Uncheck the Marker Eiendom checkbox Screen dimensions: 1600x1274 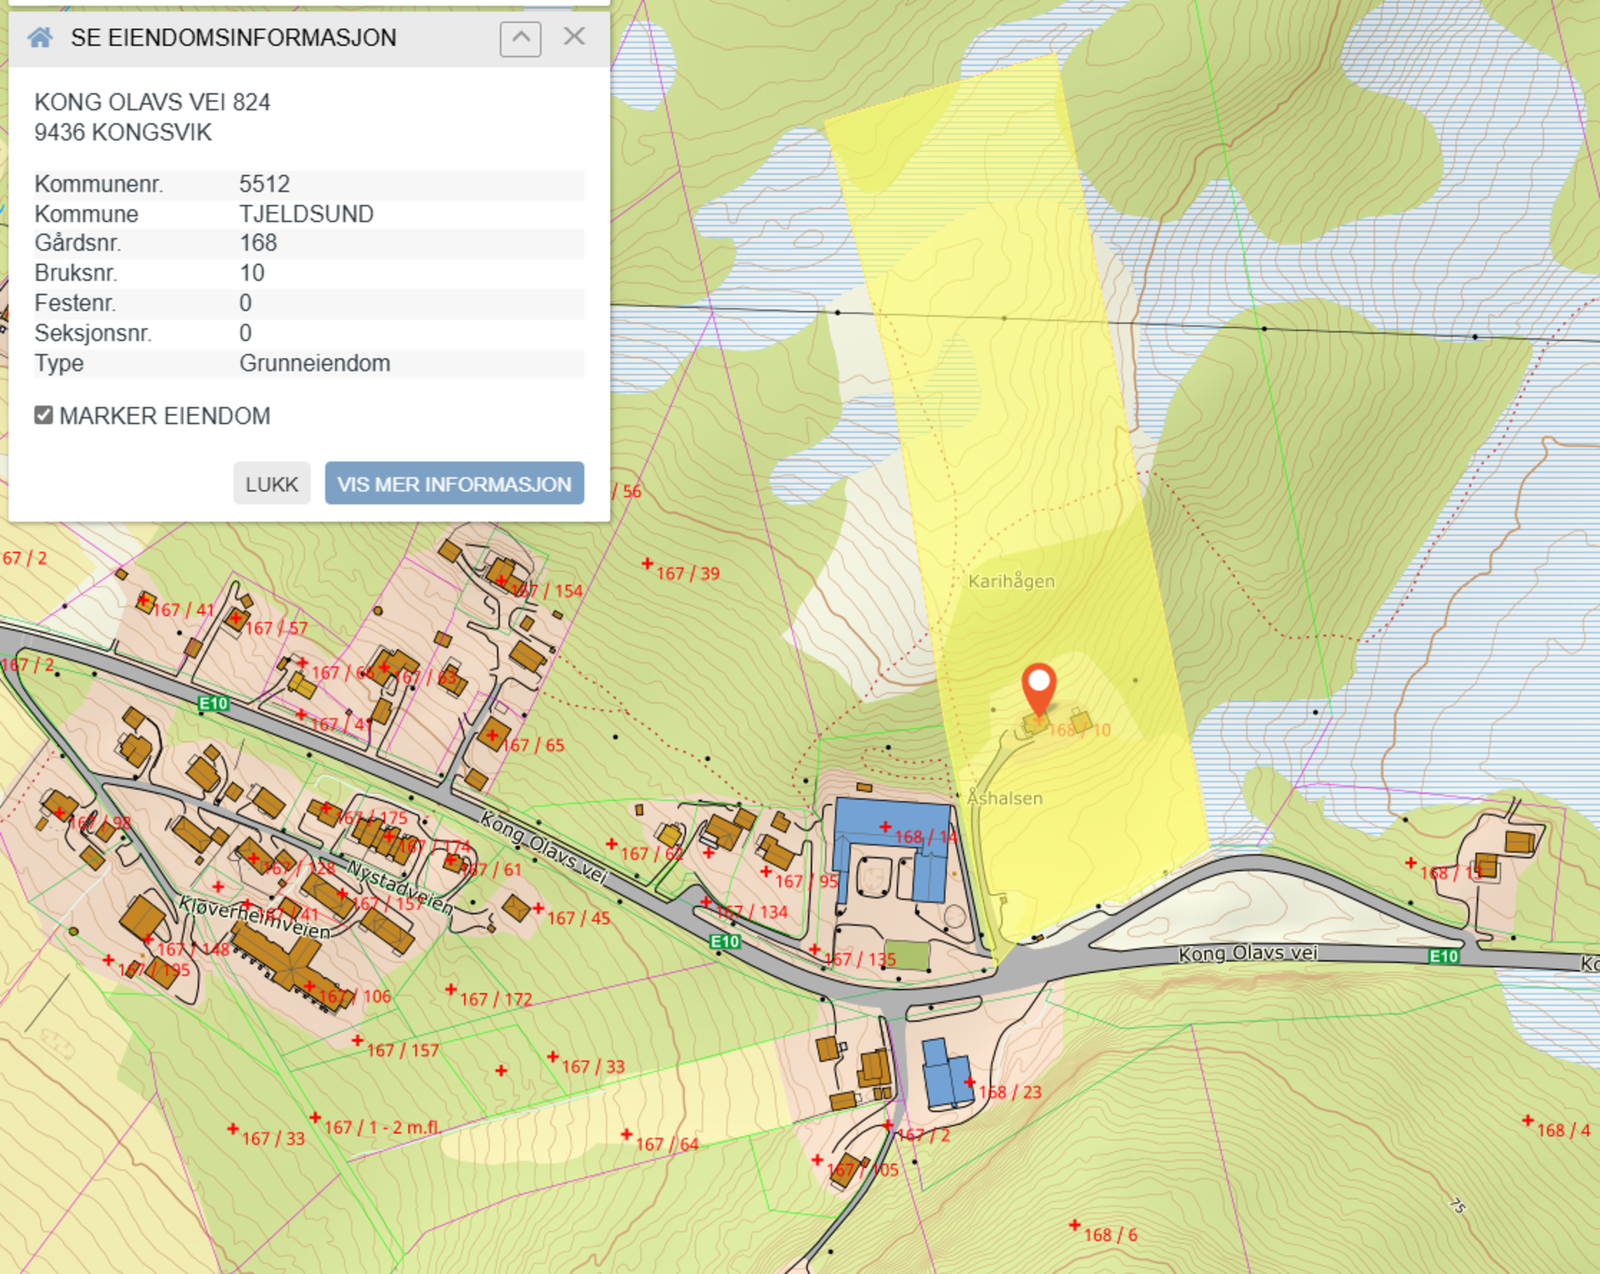(x=44, y=415)
